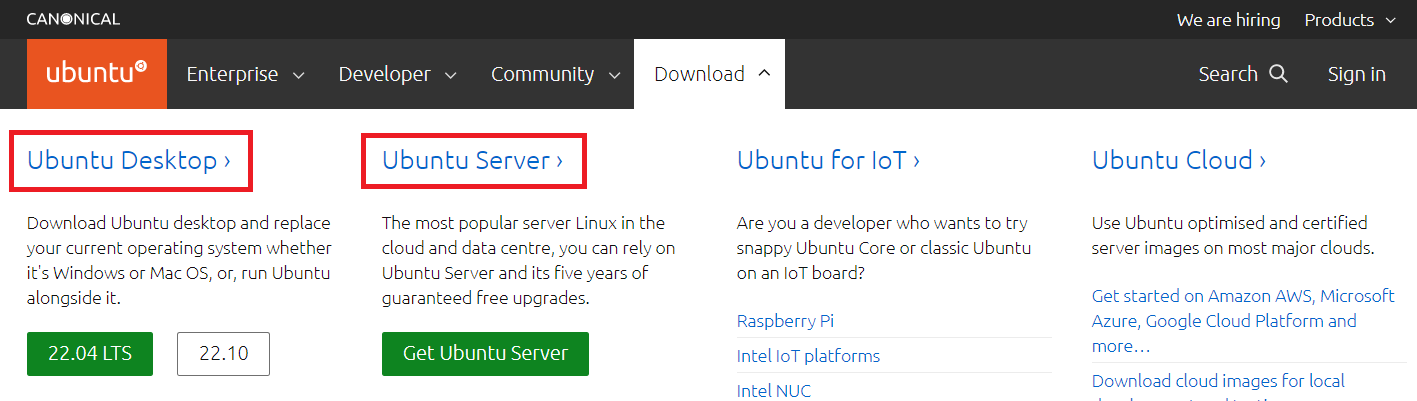Click the Canonical logo in top bar

pos(73,19)
